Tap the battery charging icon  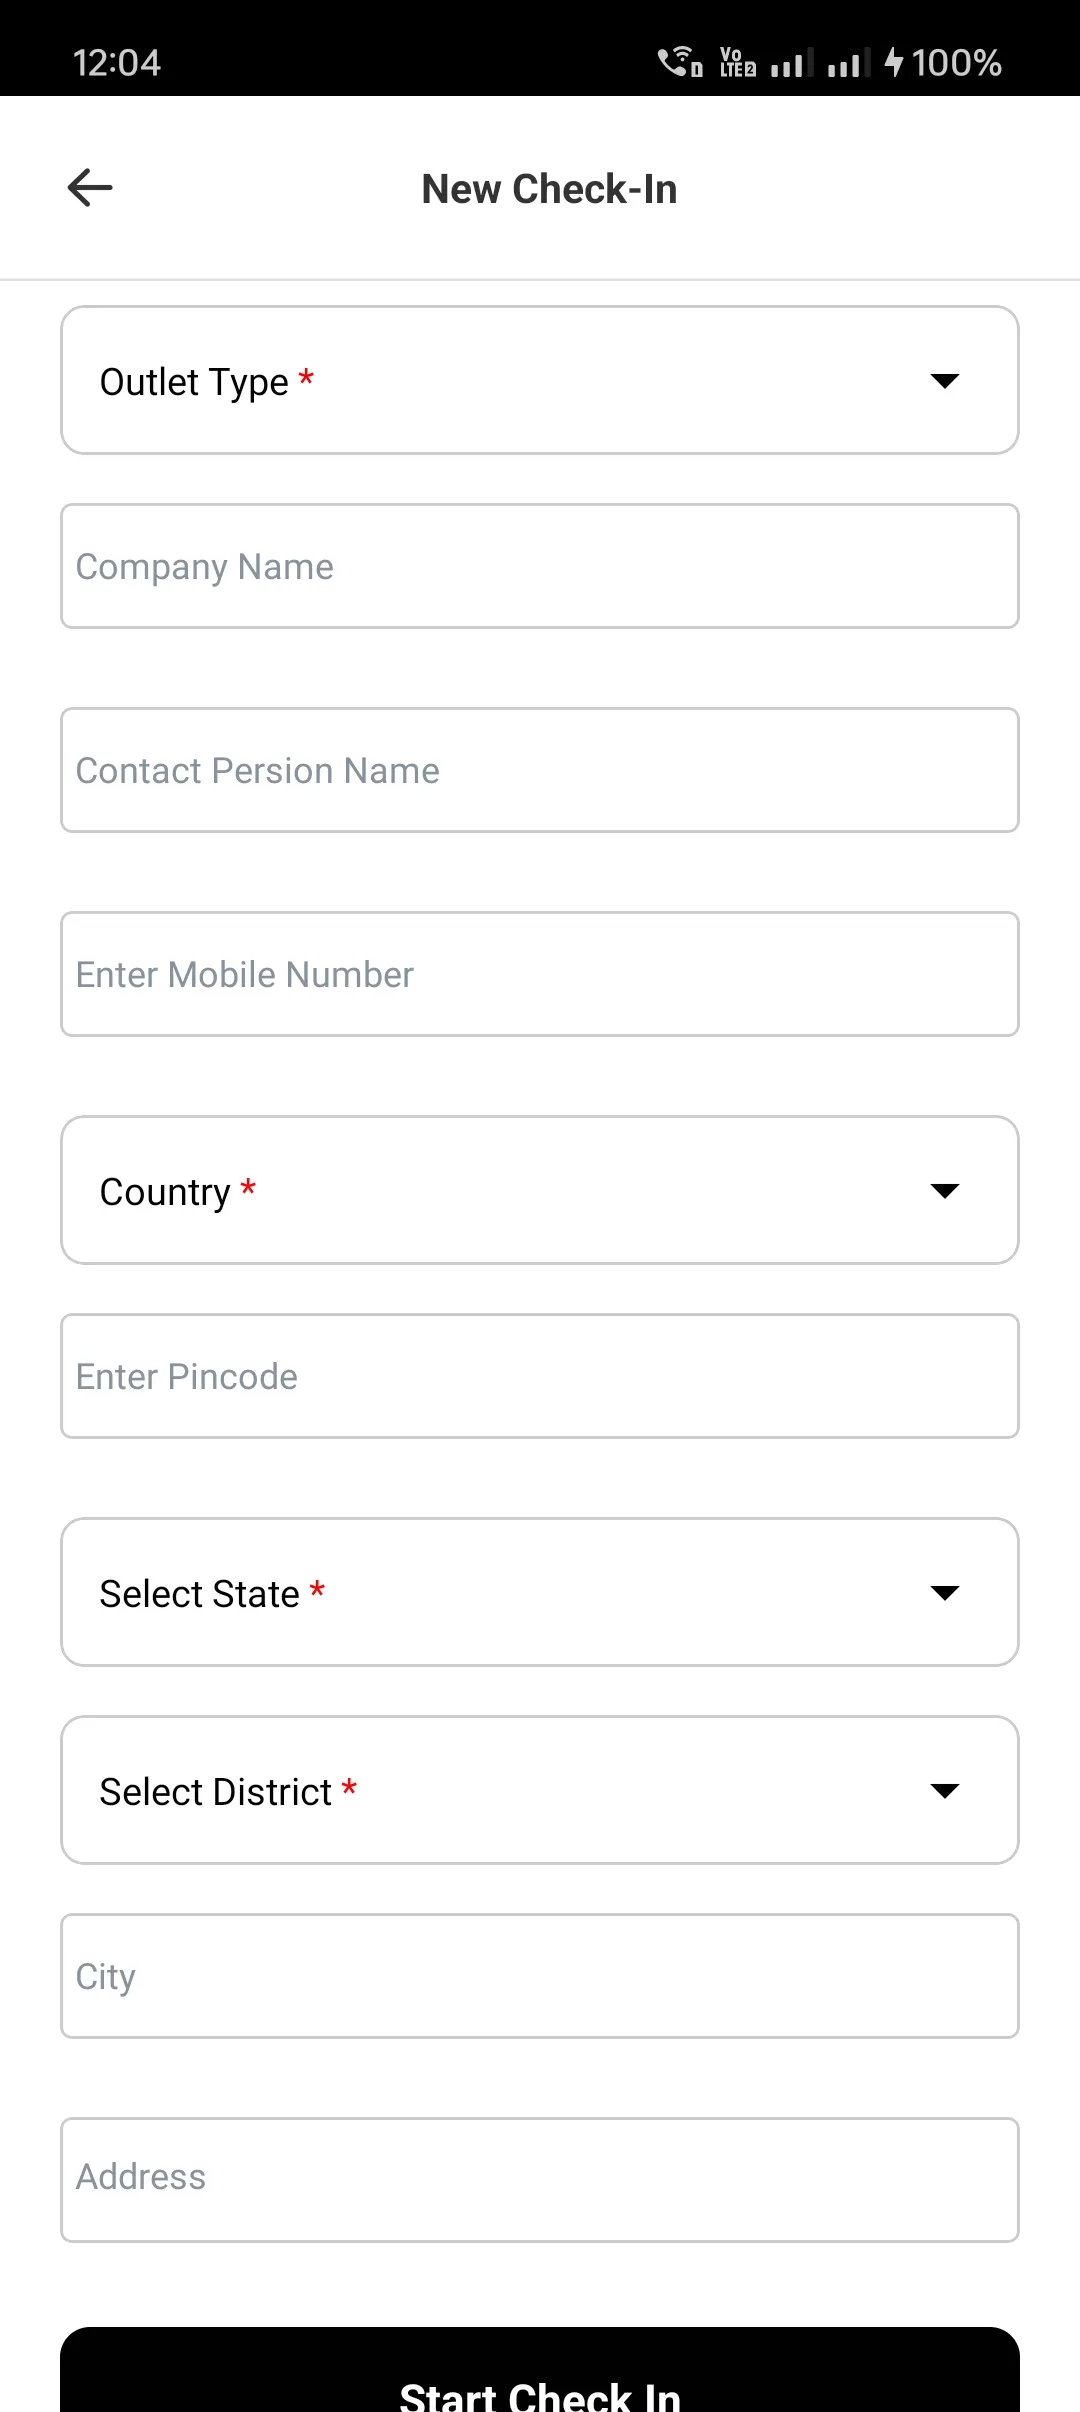click(x=894, y=63)
